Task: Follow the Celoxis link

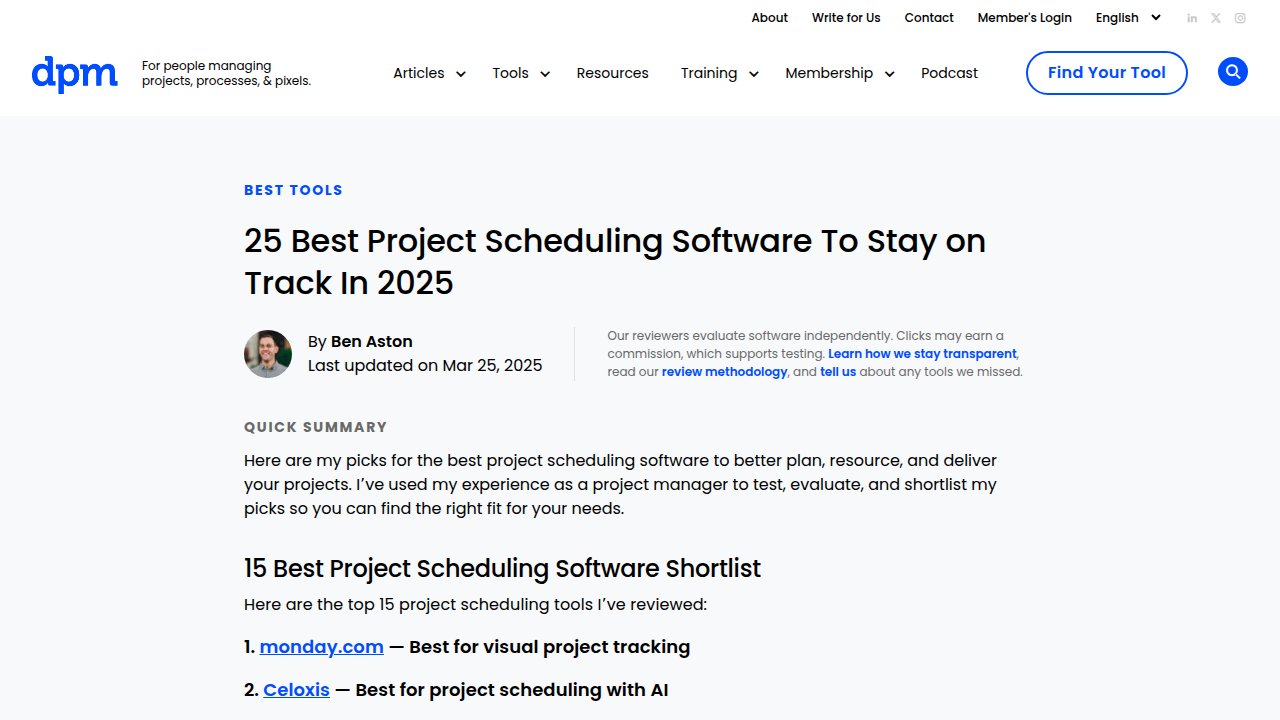Action: (x=296, y=690)
